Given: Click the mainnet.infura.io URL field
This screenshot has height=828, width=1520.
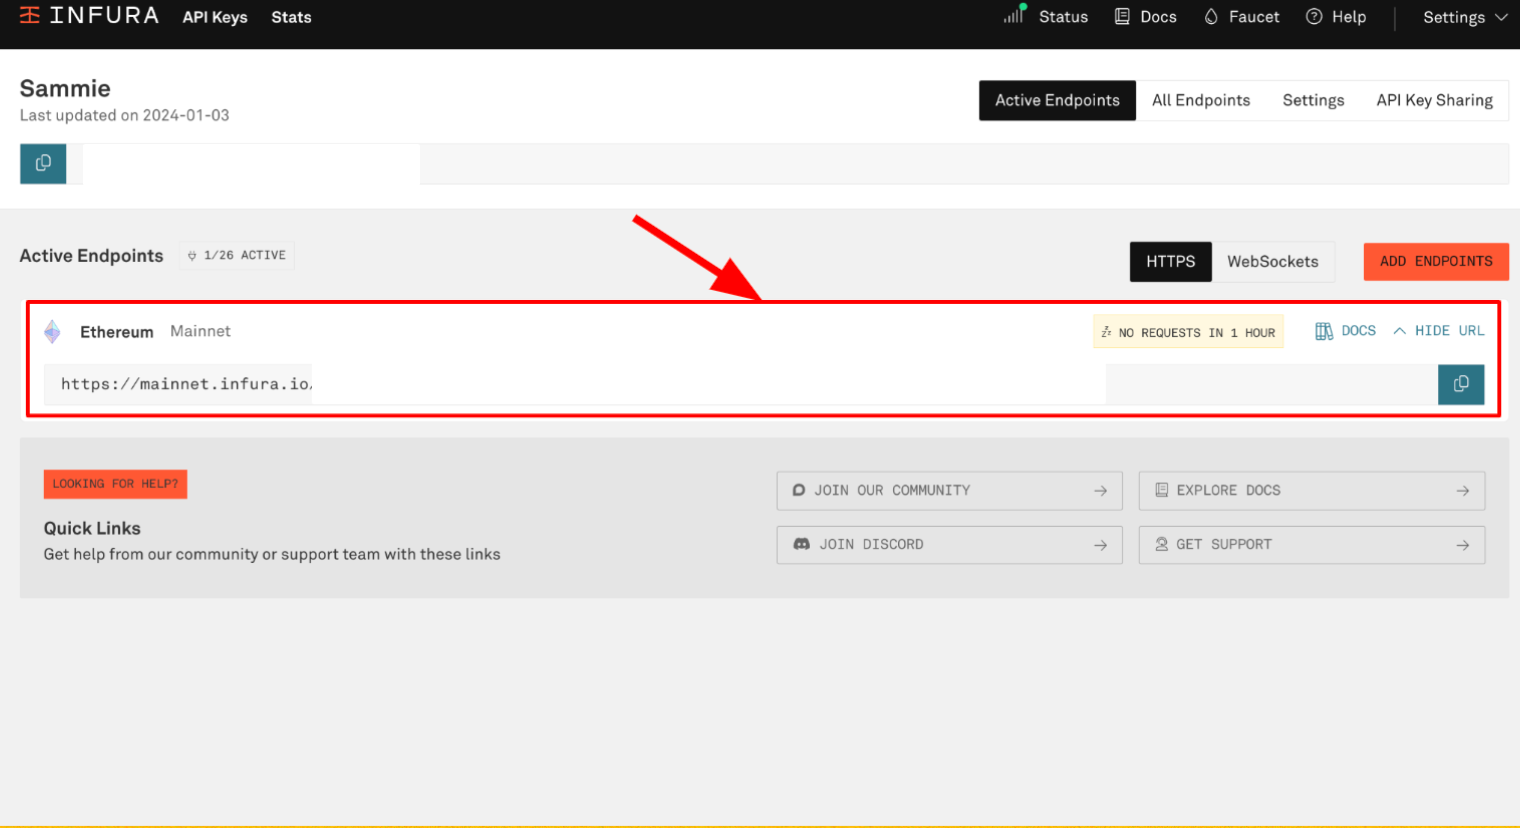Looking at the screenshot, I should (740, 384).
